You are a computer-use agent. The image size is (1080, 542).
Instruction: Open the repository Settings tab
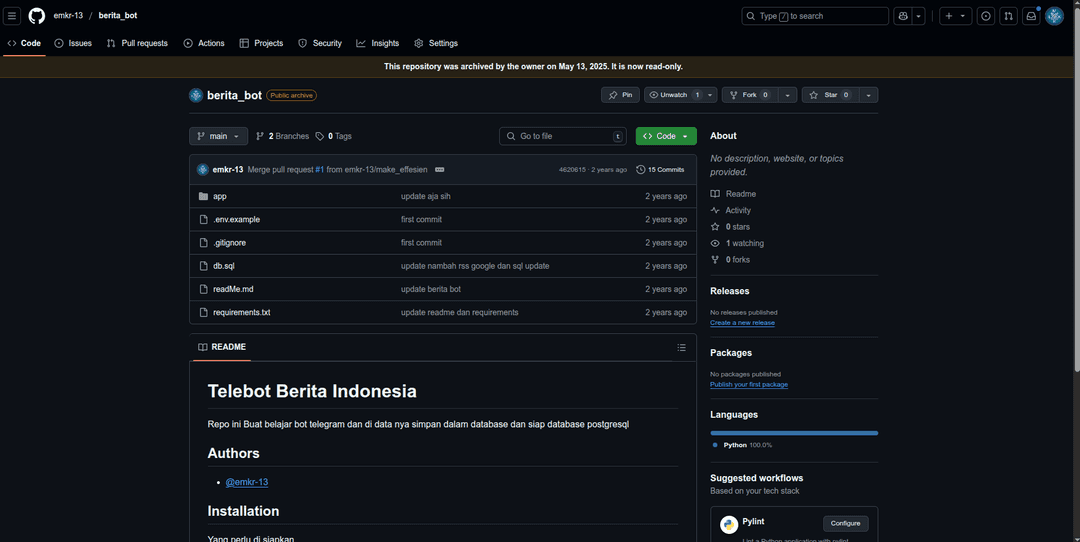(x=436, y=43)
